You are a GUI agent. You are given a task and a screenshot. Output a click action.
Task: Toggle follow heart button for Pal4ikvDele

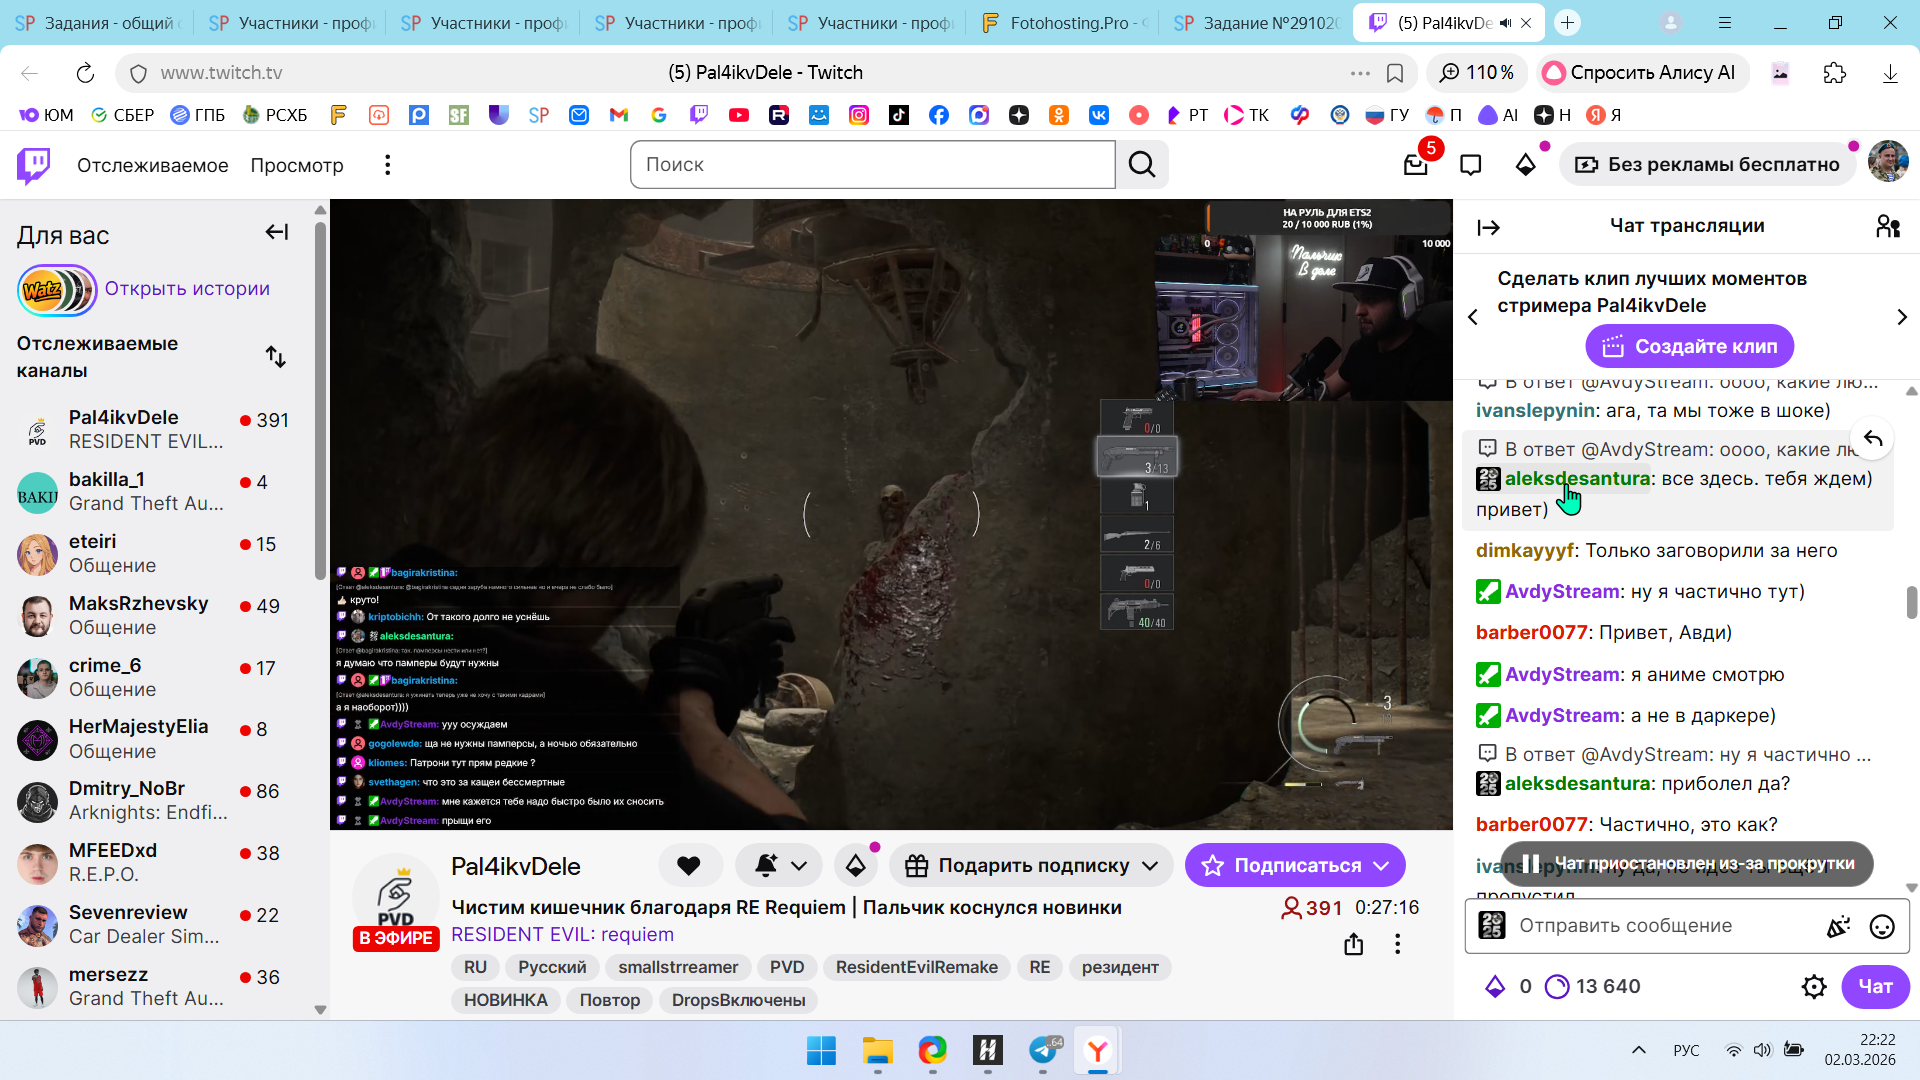689,866
